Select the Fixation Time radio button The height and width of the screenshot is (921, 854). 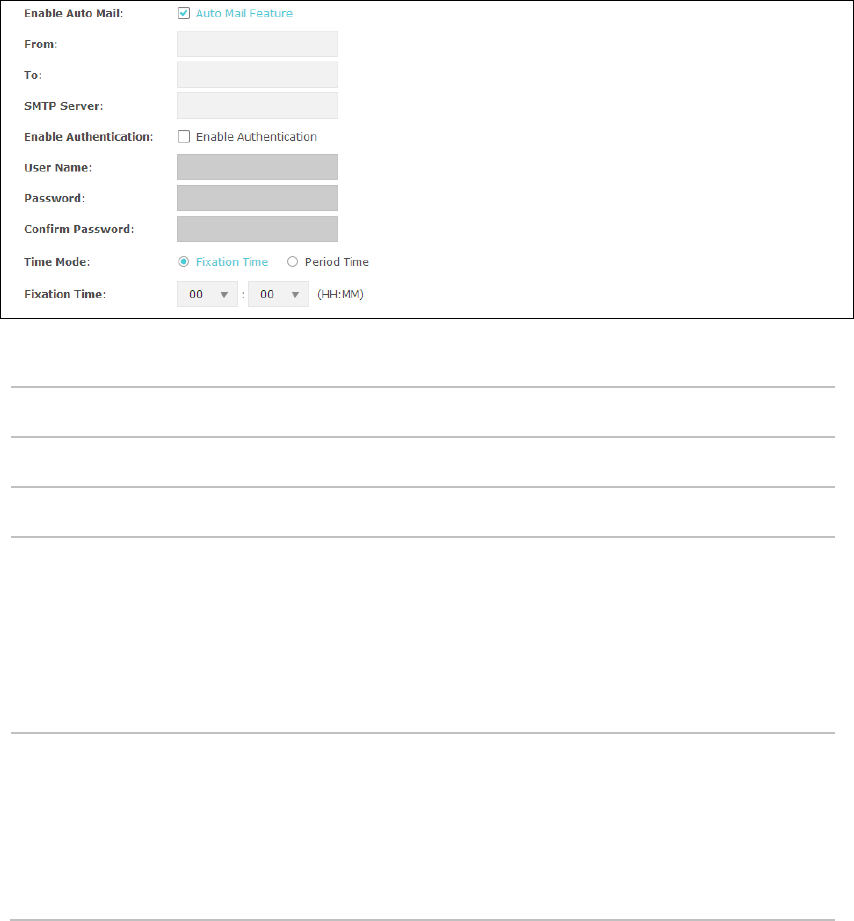(x=184, y=262)
